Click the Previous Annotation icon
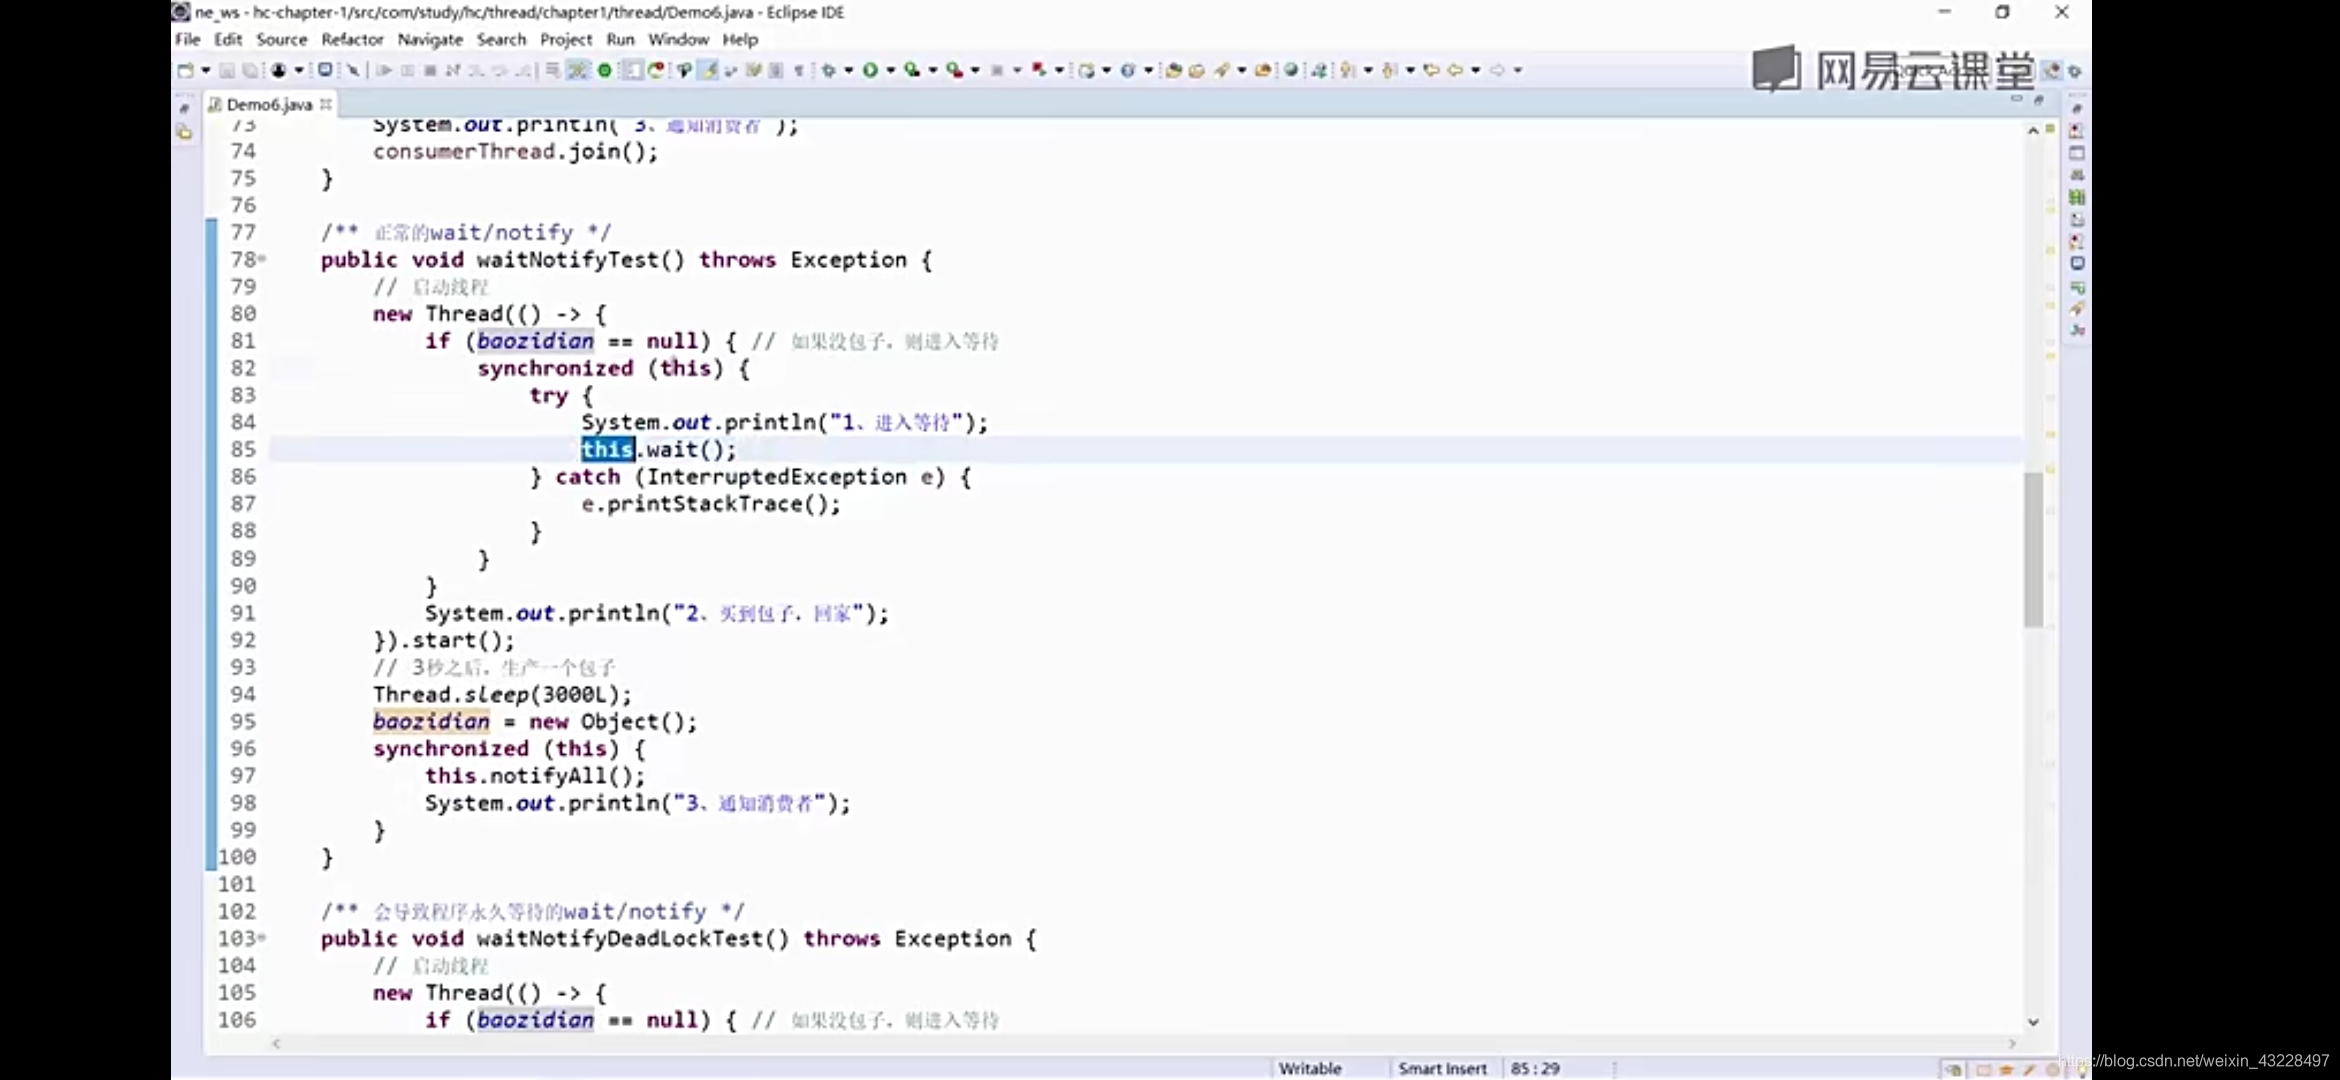The image size is (2340, 1080). click(1388, 70)
